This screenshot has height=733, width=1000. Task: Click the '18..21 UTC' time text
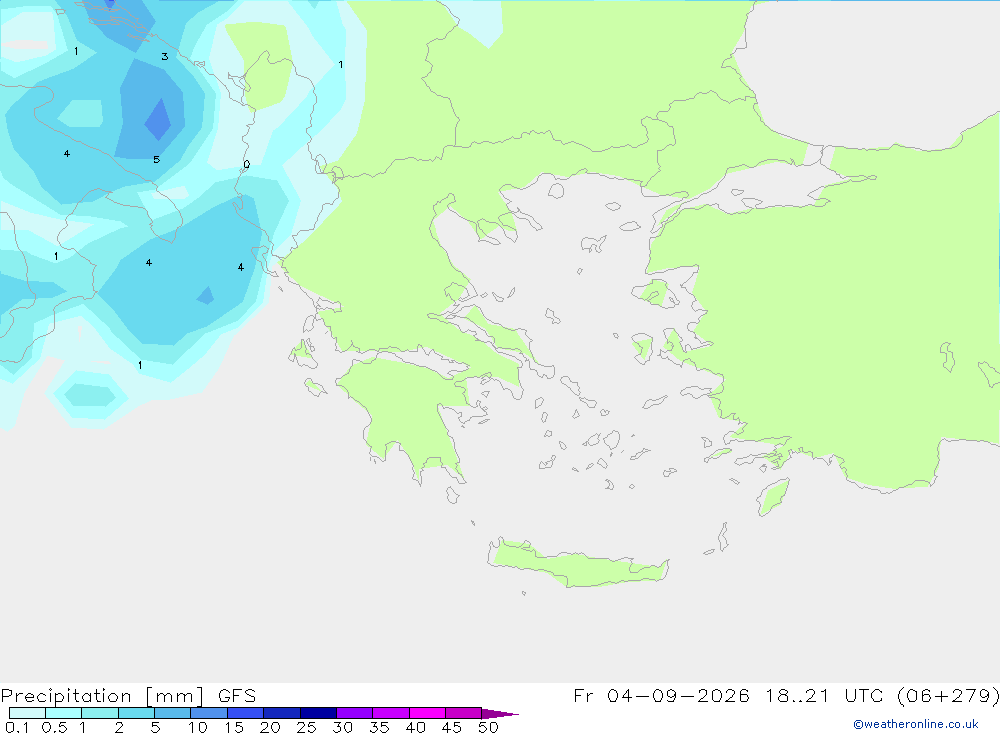[x=825, y=696]
